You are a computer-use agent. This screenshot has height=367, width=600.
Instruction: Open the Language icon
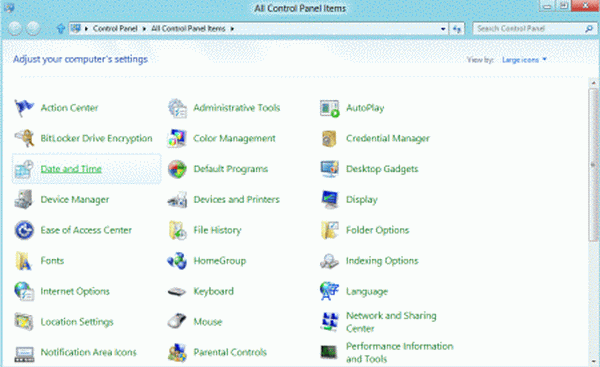tap(329, 292)
